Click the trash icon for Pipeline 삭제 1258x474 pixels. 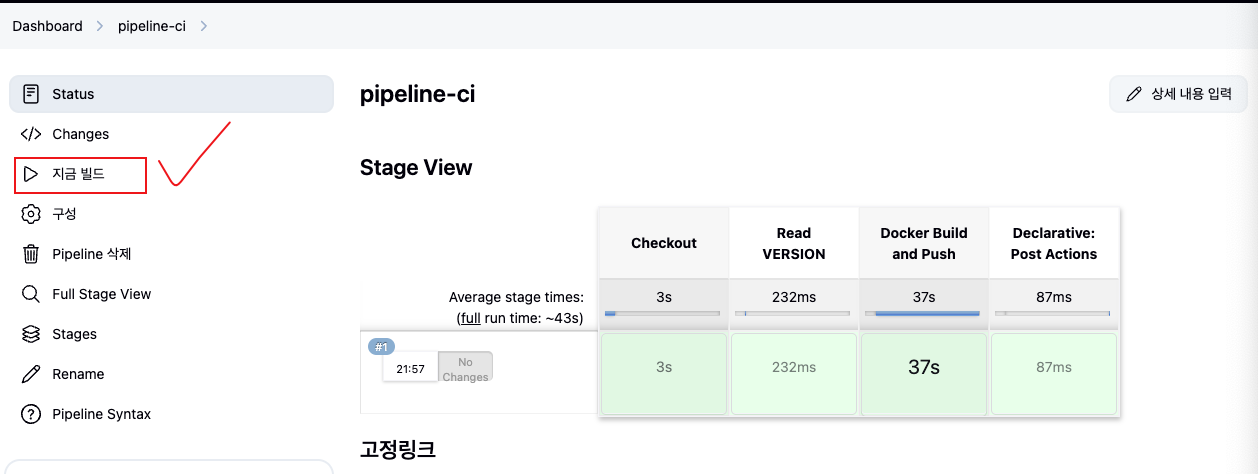[31, 254]
